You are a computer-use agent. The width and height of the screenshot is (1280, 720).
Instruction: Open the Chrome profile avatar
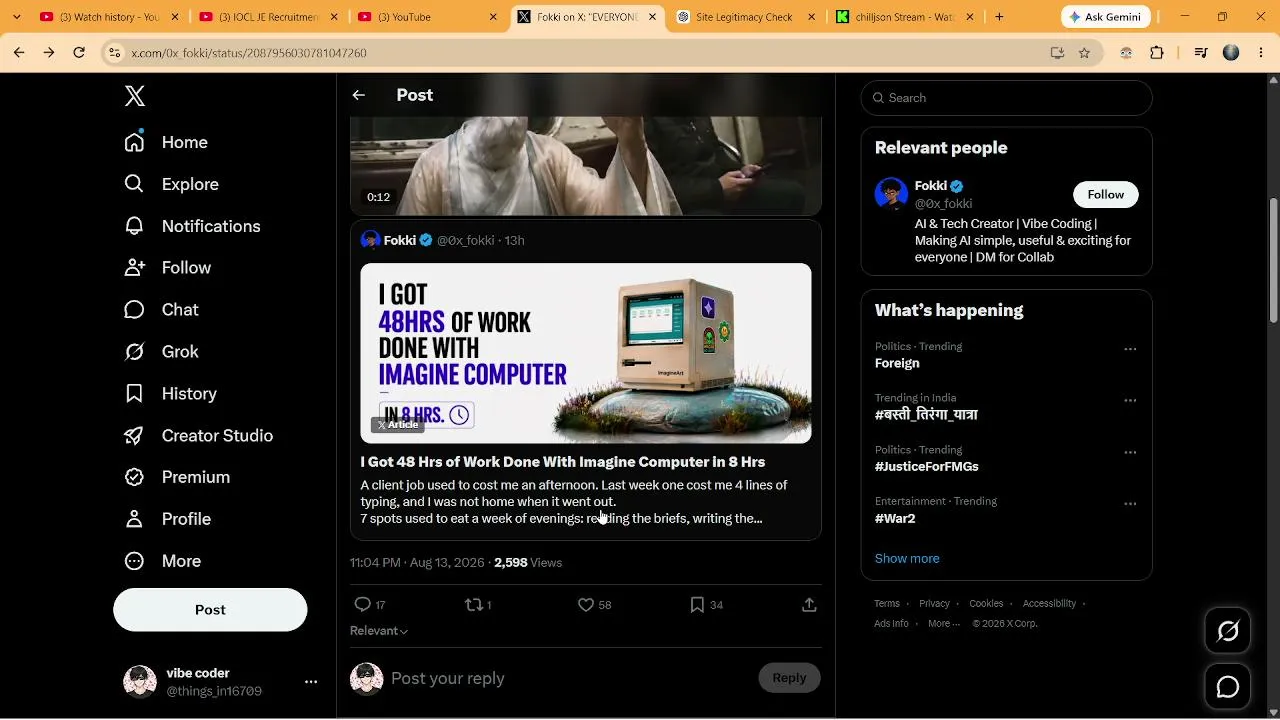tap(1231, 53)
